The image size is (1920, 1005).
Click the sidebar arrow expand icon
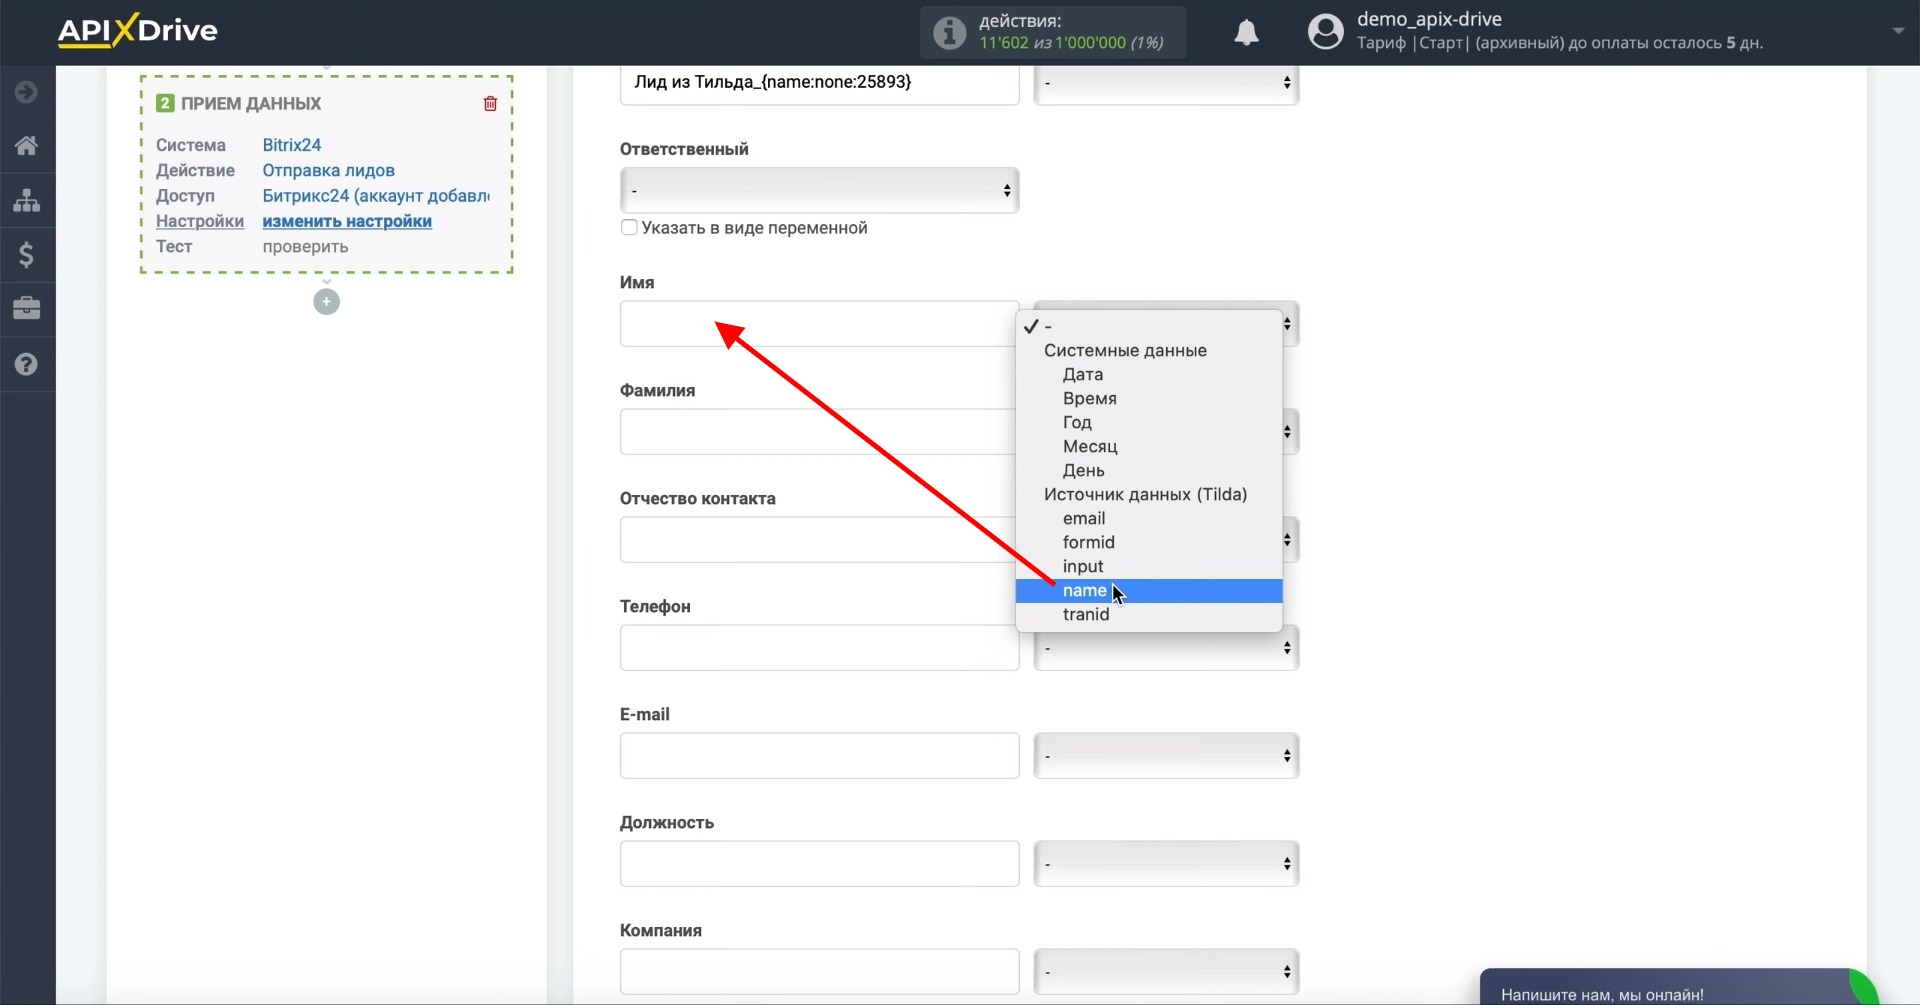pos(27,92)
